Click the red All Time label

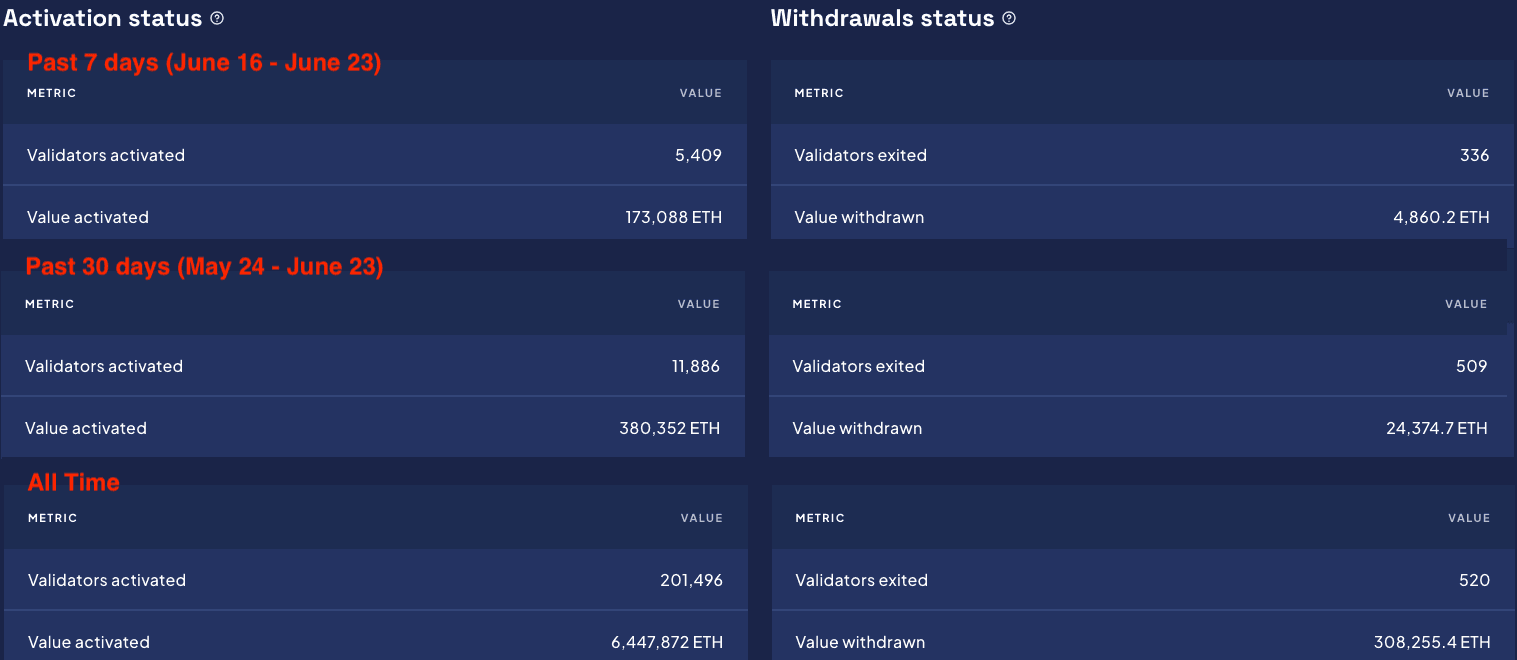[x=73, y=482]
